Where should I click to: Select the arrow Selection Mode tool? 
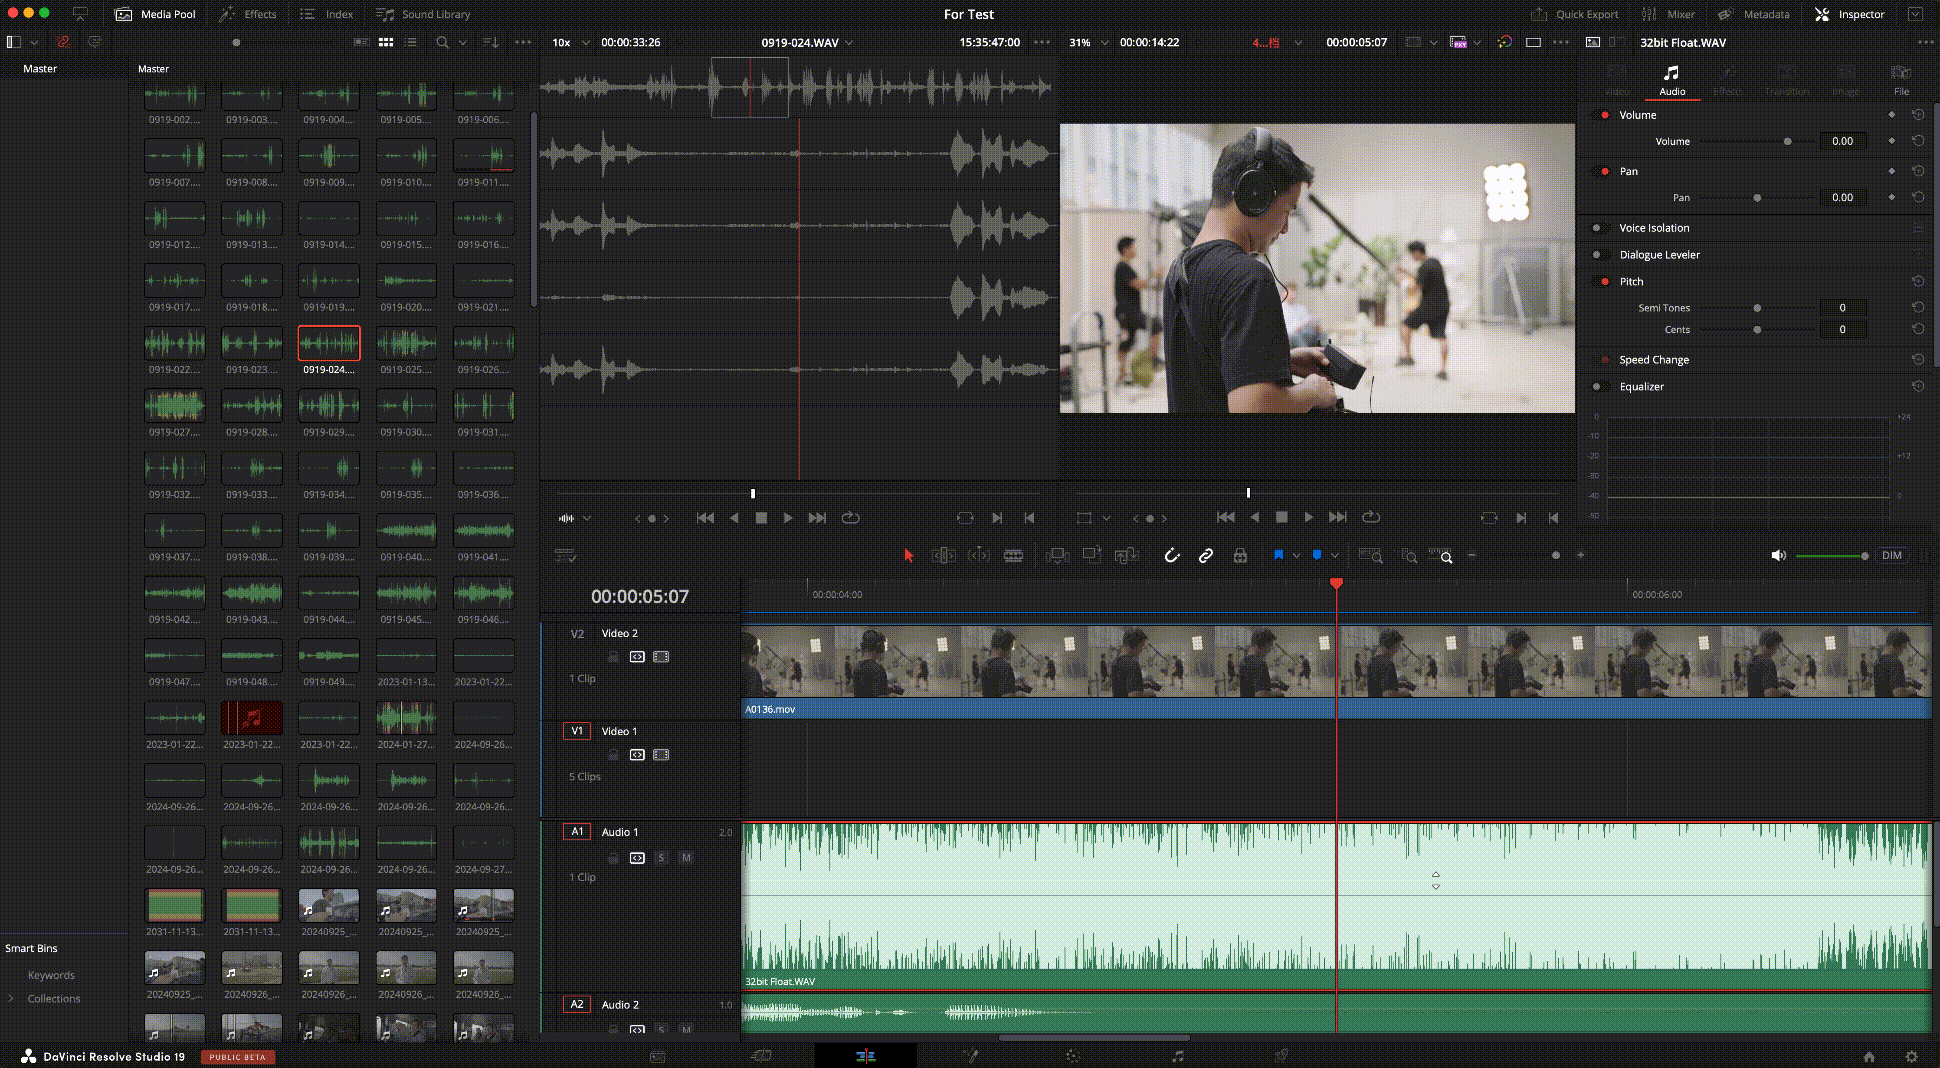[908, 556]
